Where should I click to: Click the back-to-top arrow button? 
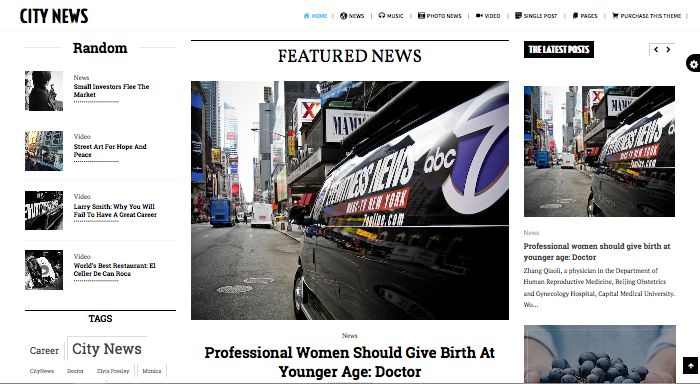coord(690,366)
